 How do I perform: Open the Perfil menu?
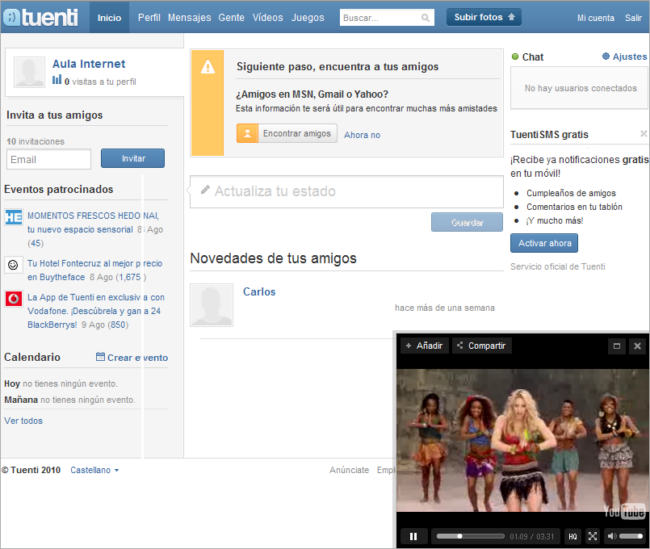(x=149, y=18)
